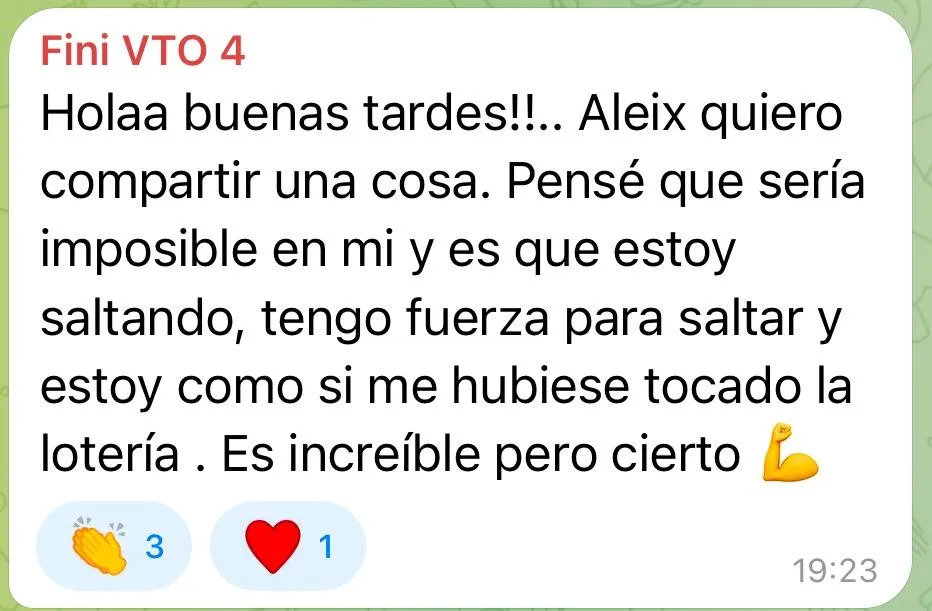The height and width of the screenshot is (611, 932).
Task: Click the word lotería in the message
Action: coord(110,453)
